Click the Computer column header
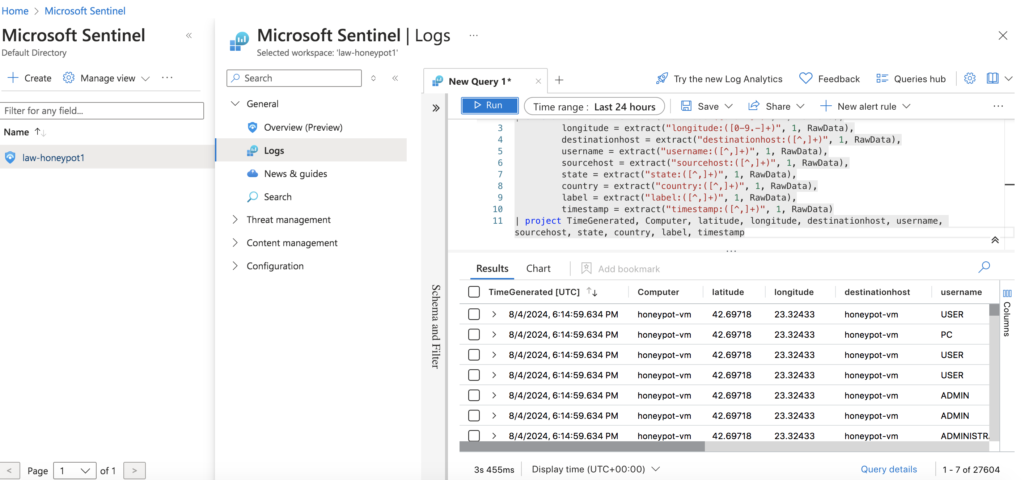 pos(658,292)
